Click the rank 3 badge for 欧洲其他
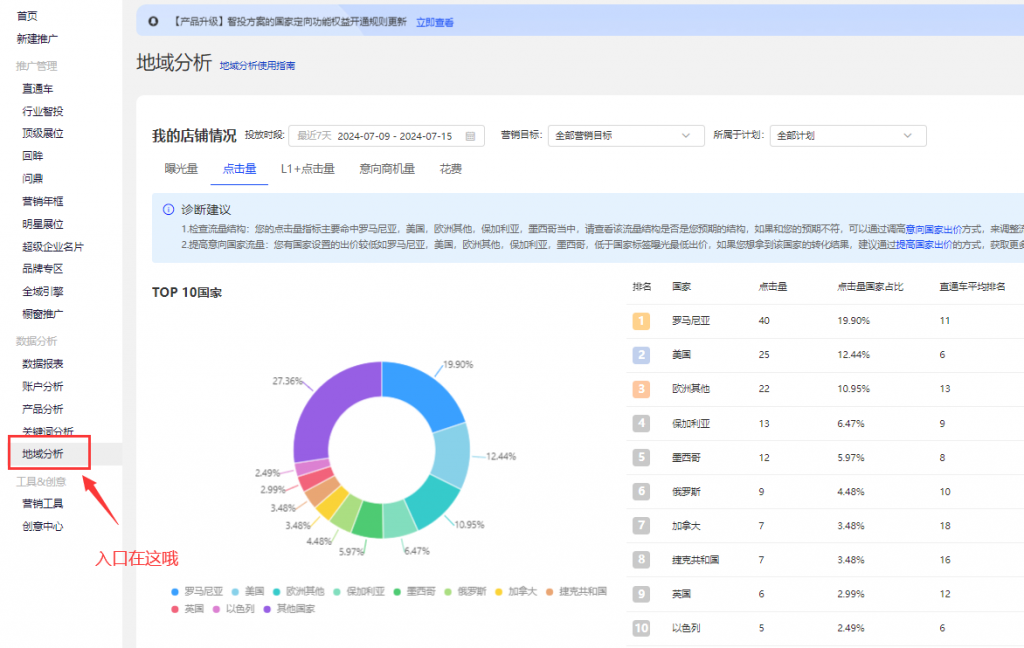 pos(641,389)
